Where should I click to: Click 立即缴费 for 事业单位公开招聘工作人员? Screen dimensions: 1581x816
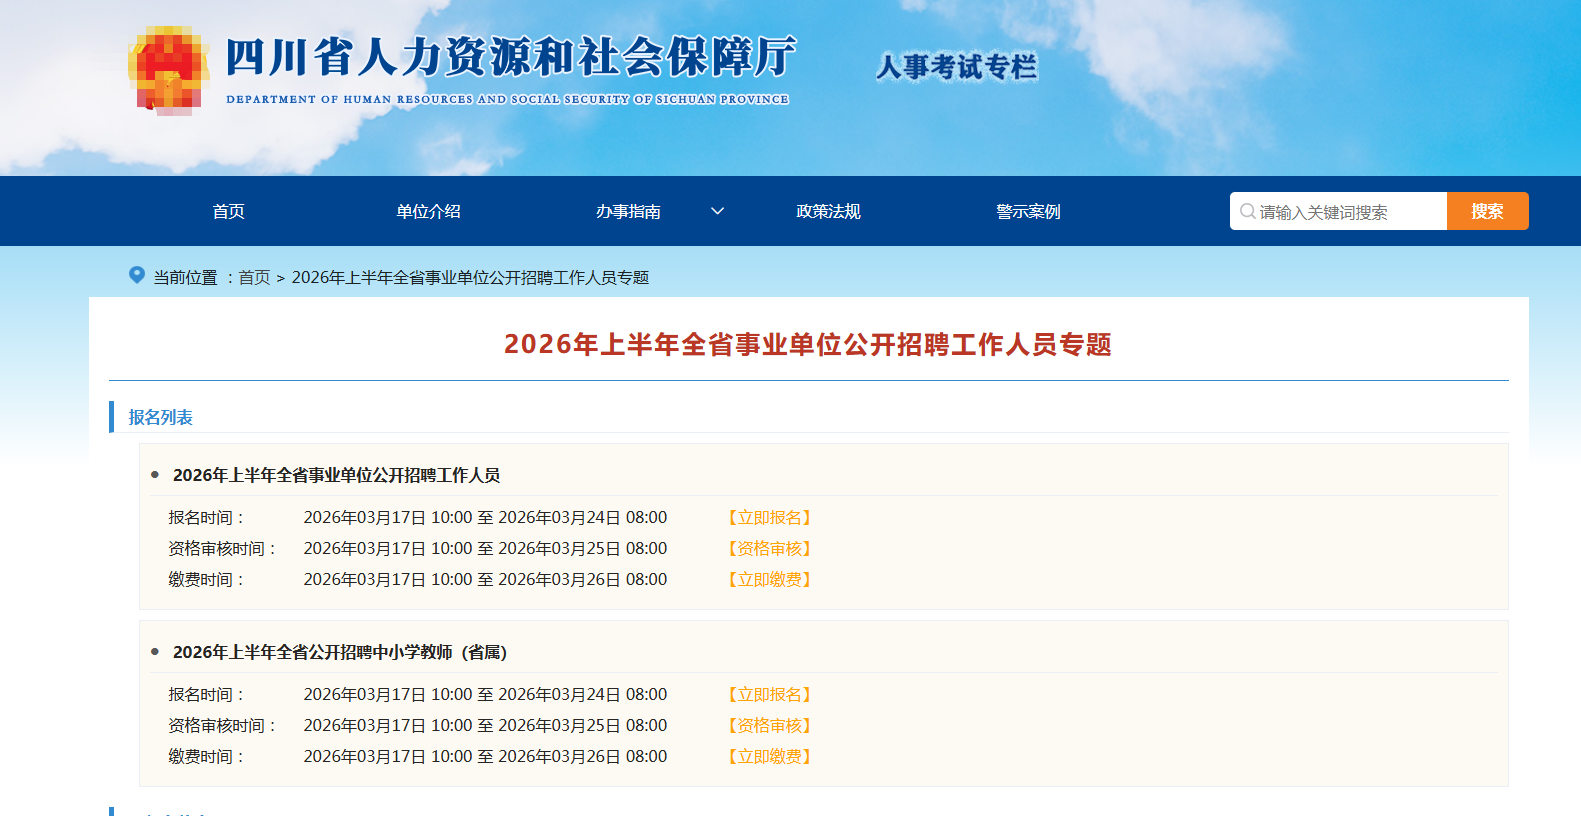tap(769, 579)
